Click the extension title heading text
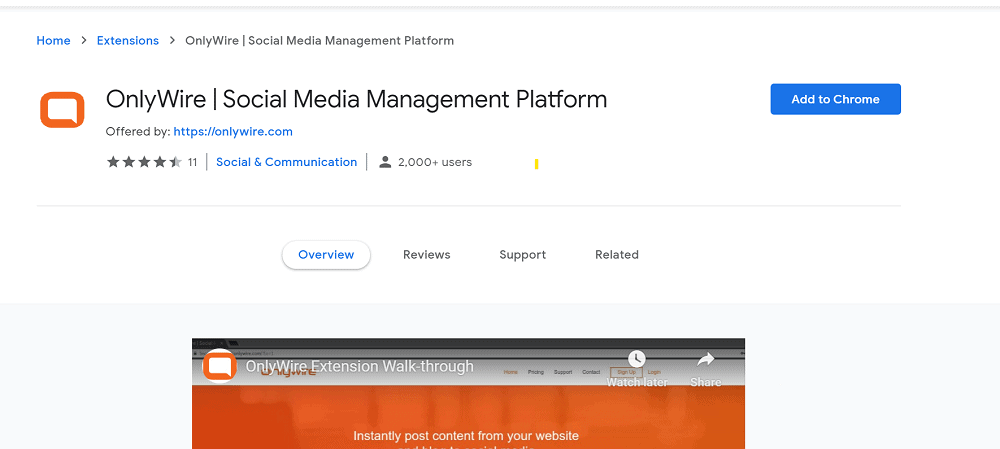Viewport: 1000px width, 449px height. pyautogui.click(x=357, y=99)
